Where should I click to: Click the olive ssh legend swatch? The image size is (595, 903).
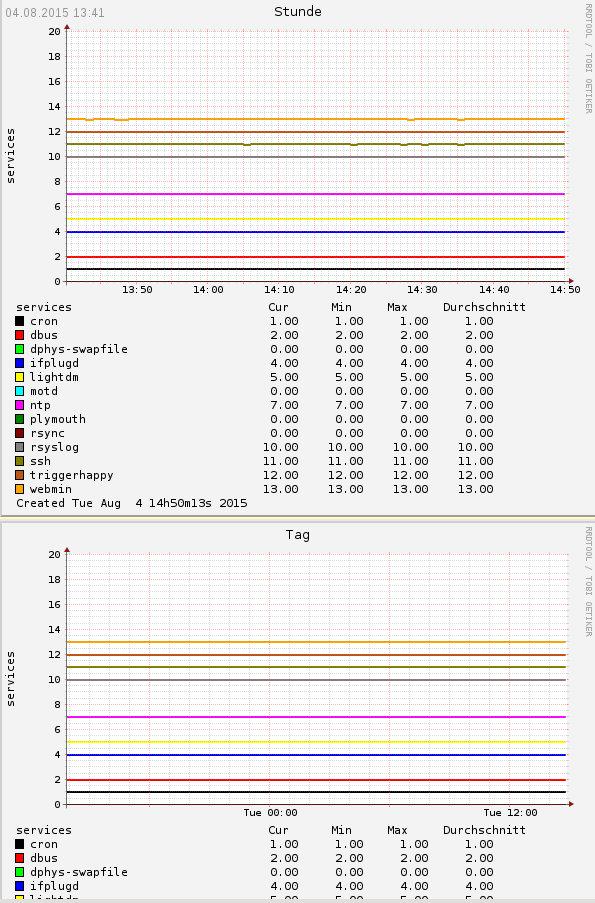coord(20,461)
